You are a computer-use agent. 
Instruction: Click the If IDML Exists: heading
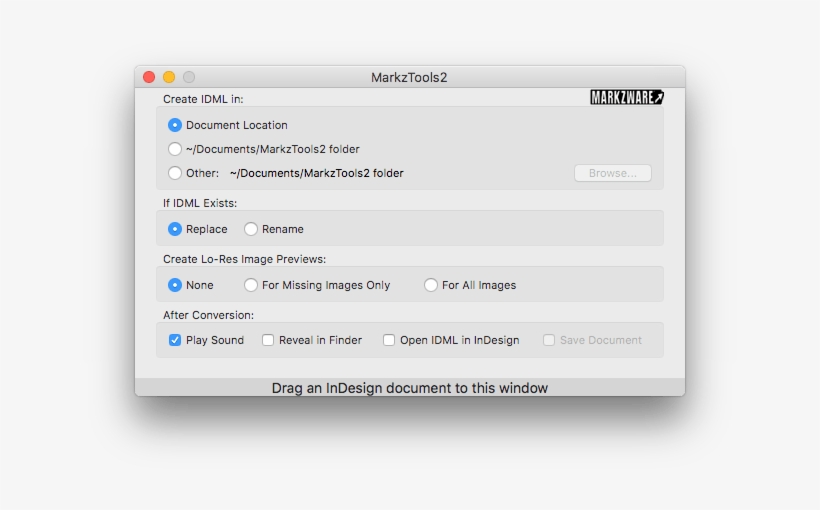[x=200, y=203]
